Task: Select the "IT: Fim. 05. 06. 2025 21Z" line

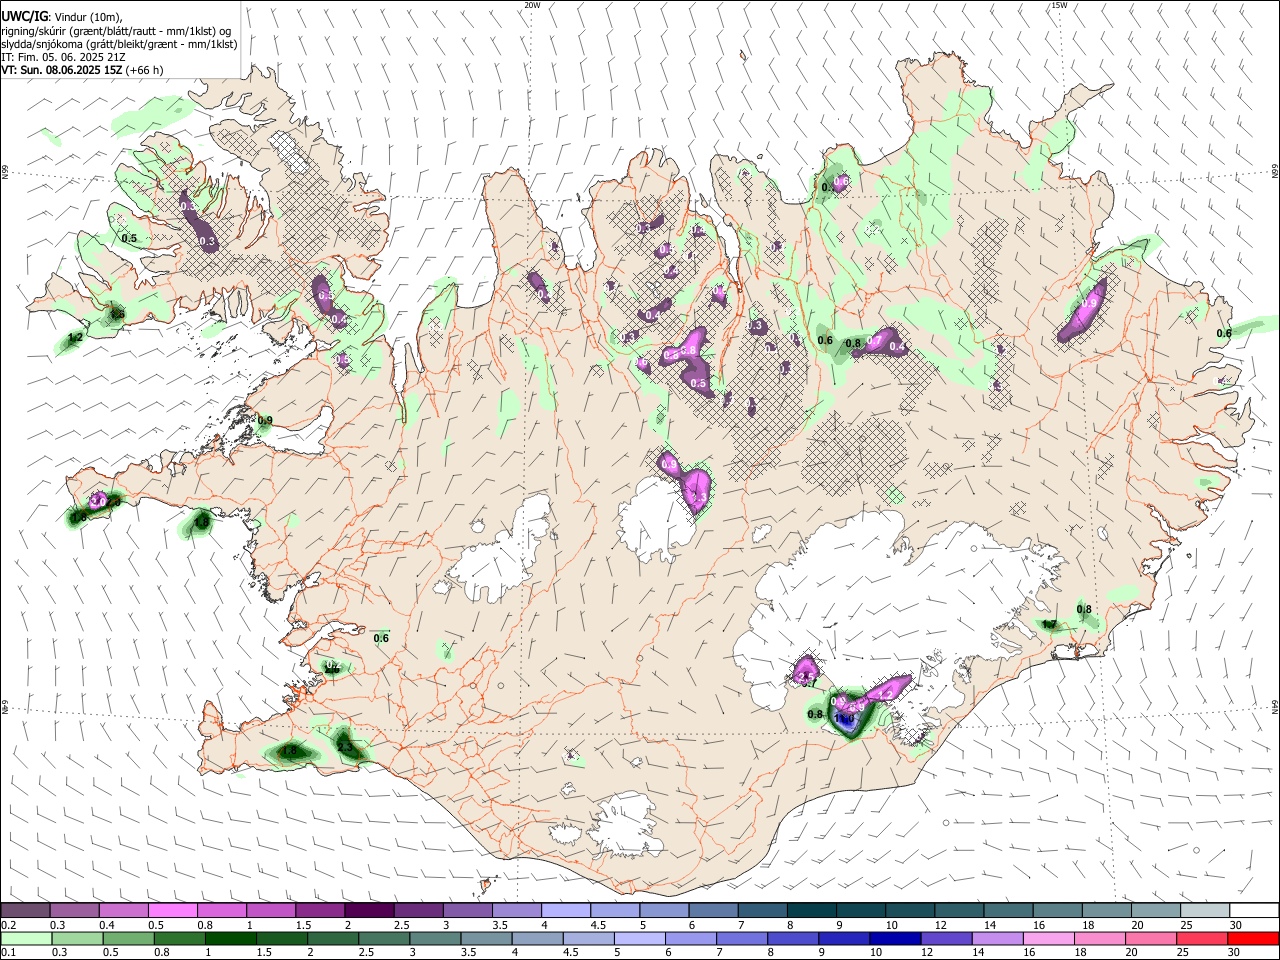Action: tap(63, 57)
